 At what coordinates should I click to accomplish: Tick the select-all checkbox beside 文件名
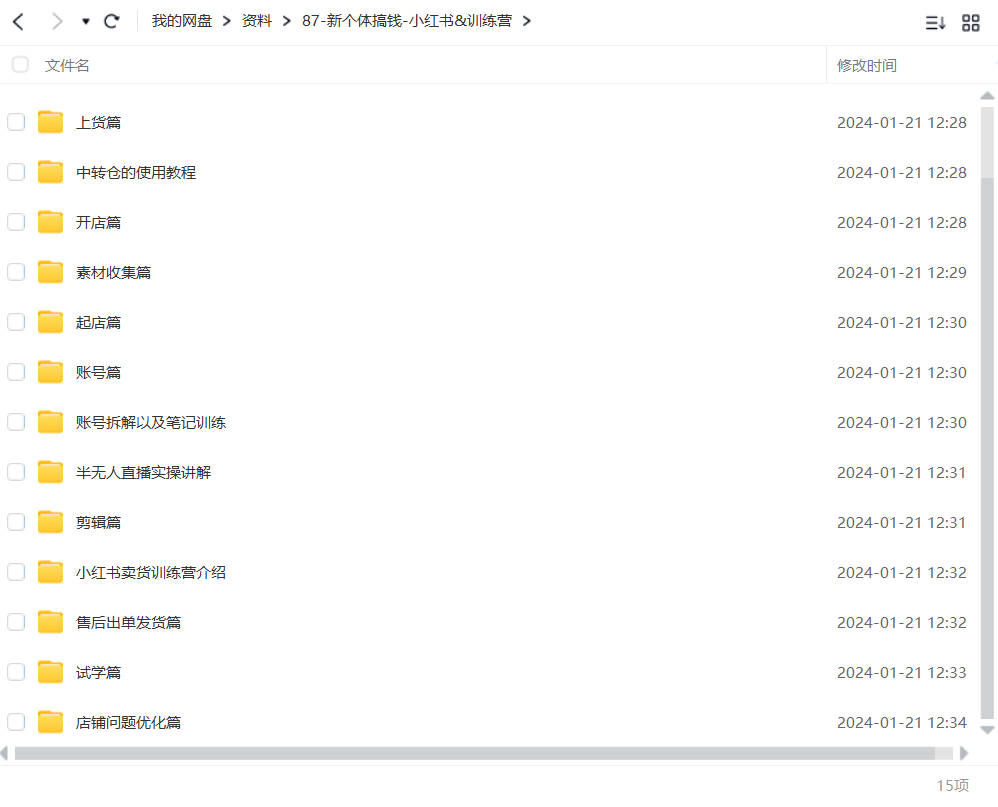[20, 65]
